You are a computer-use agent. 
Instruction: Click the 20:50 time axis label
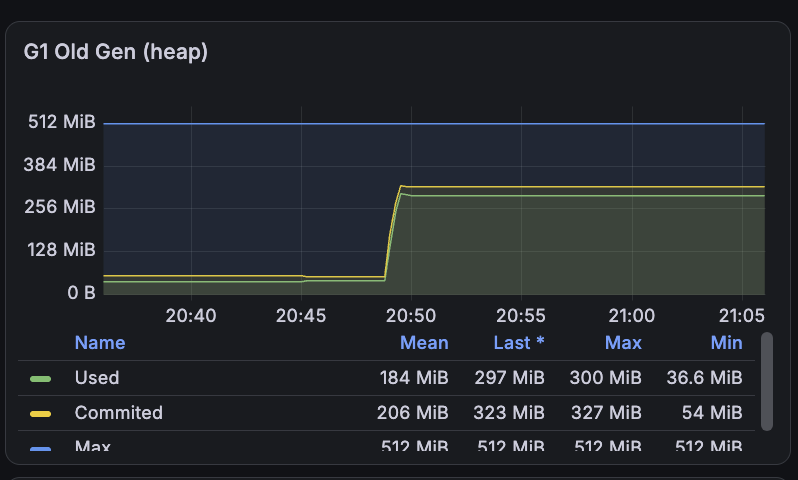[411, 316]
